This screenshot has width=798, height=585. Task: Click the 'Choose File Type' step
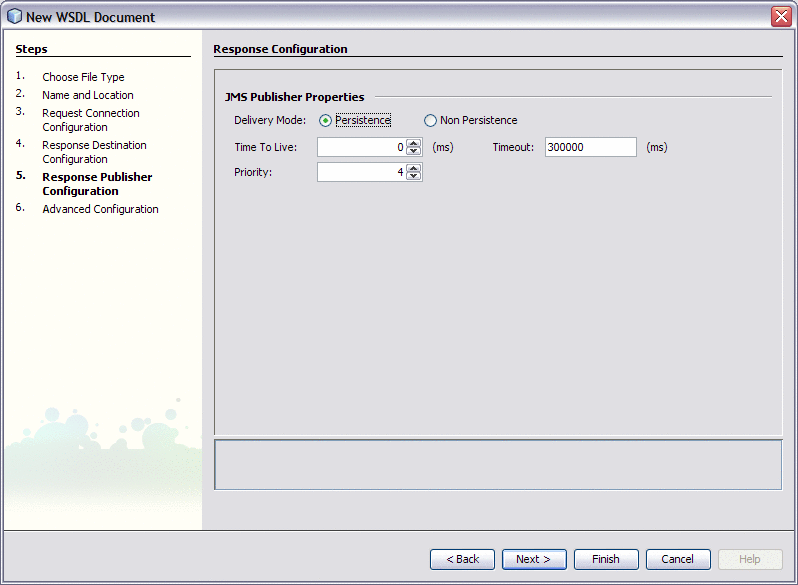(83, 77)
